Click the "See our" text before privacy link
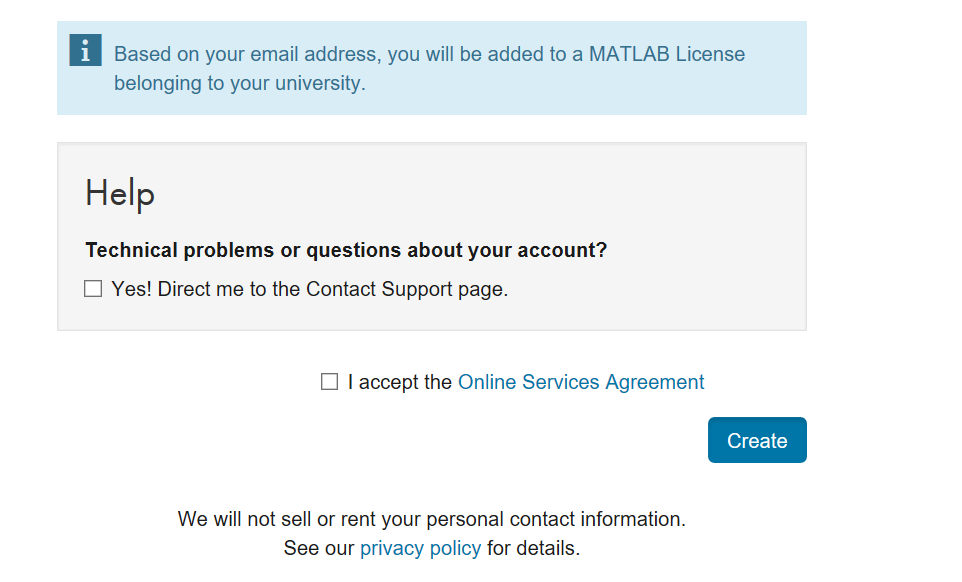This screenshot has height=582, width=962. point(318,548)
